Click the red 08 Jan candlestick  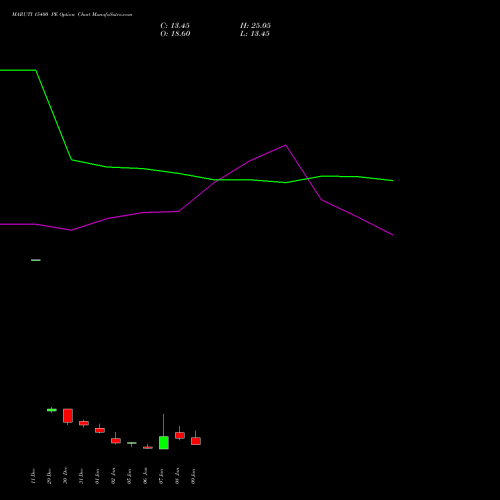(180, 434)
